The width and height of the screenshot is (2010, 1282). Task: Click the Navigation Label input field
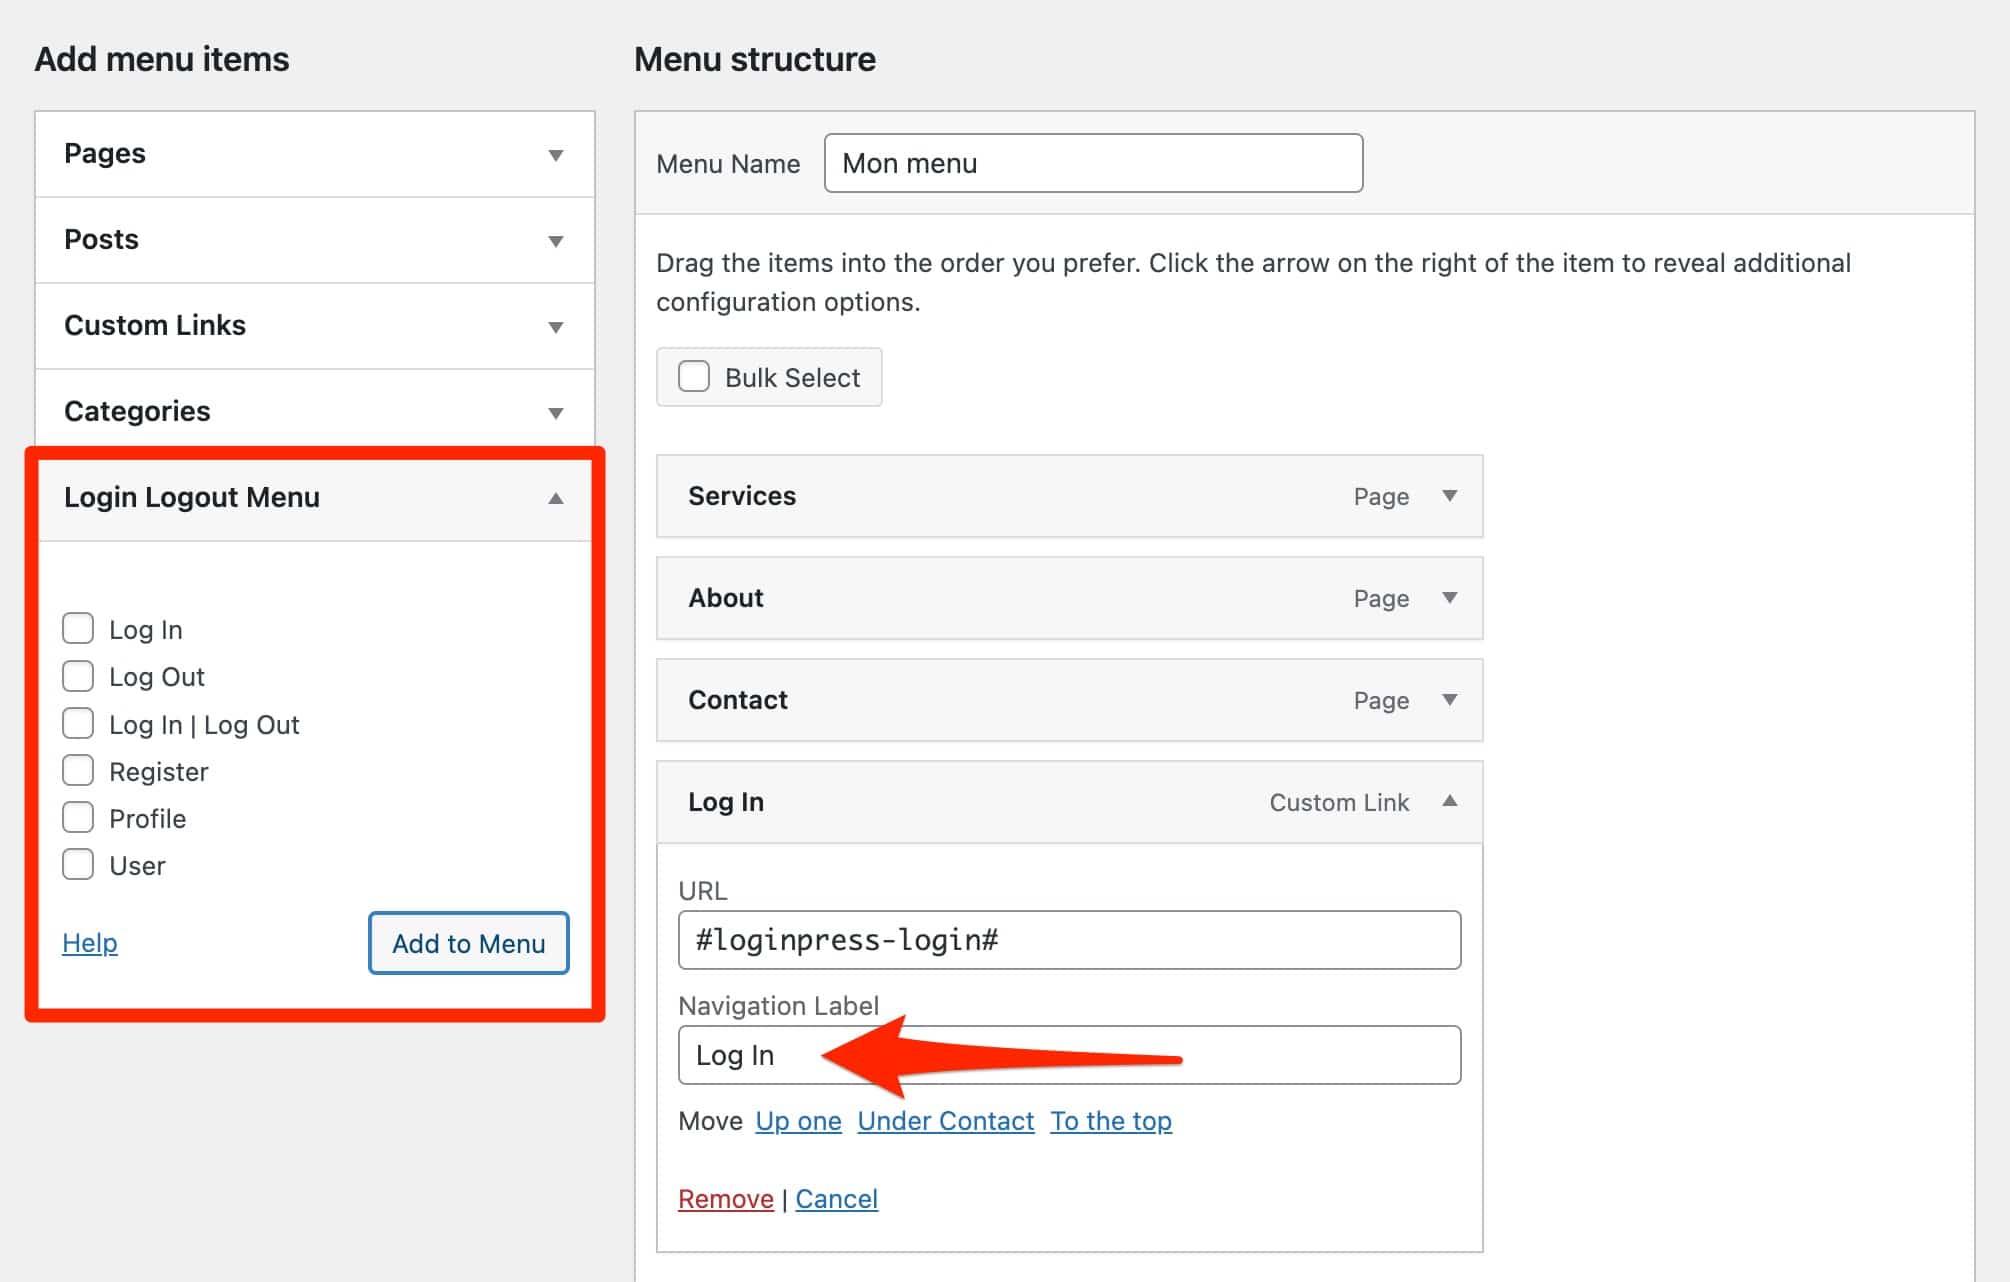point(1070,1055)
